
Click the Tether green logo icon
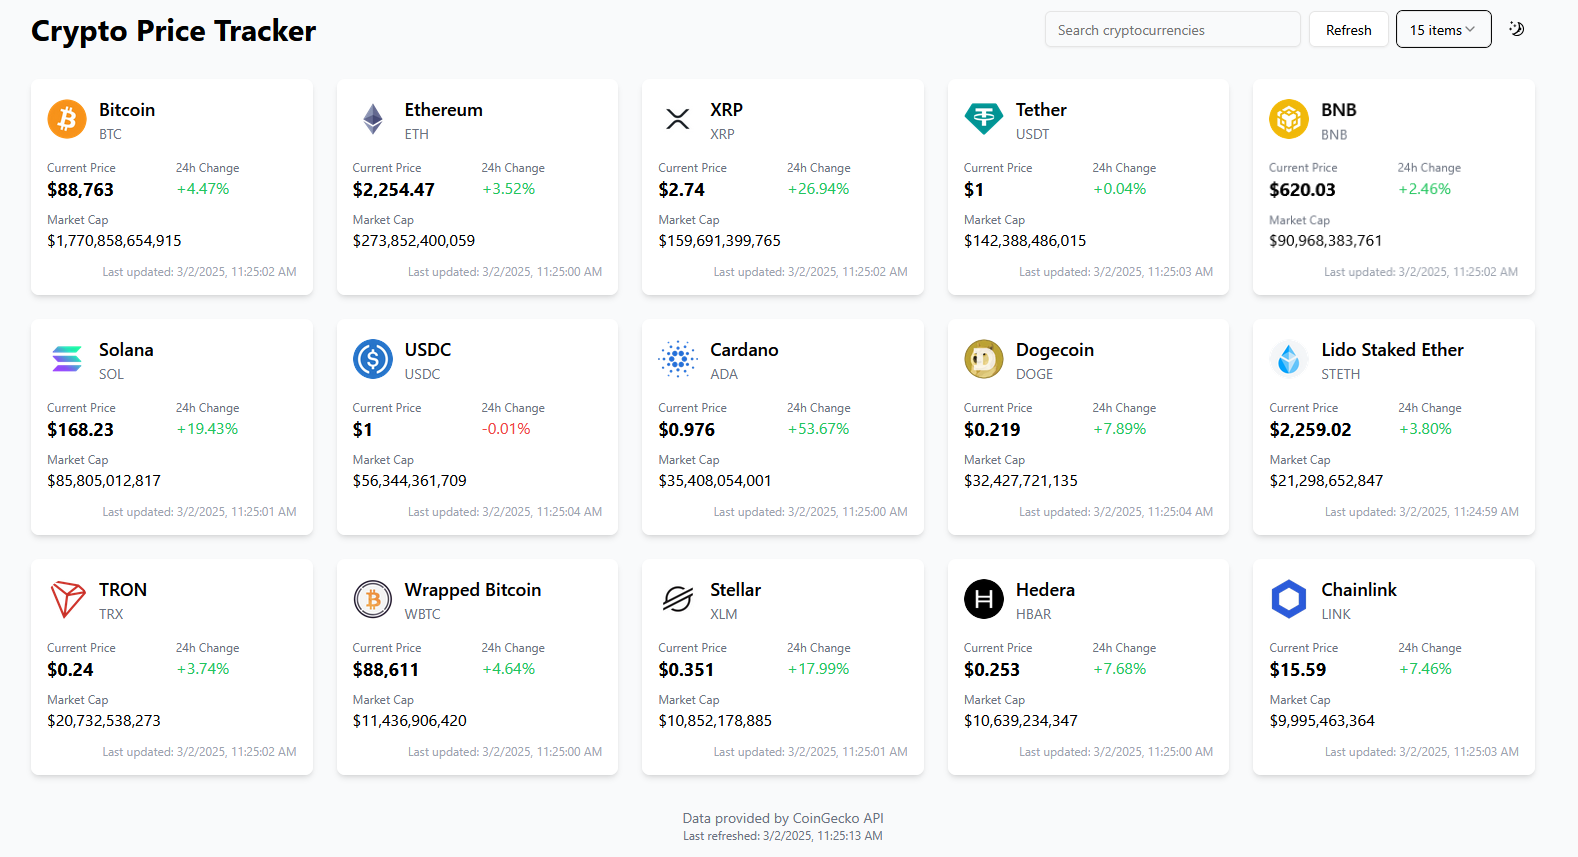tap(984, 119)
